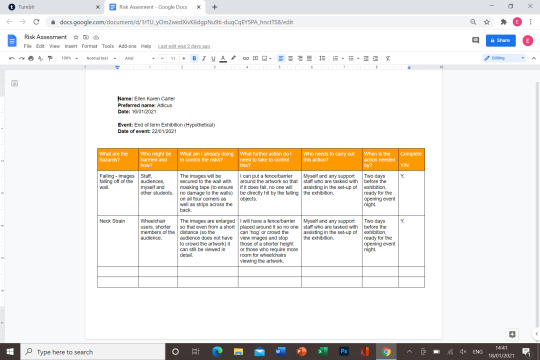Select the paint format tool

(50, 58)
